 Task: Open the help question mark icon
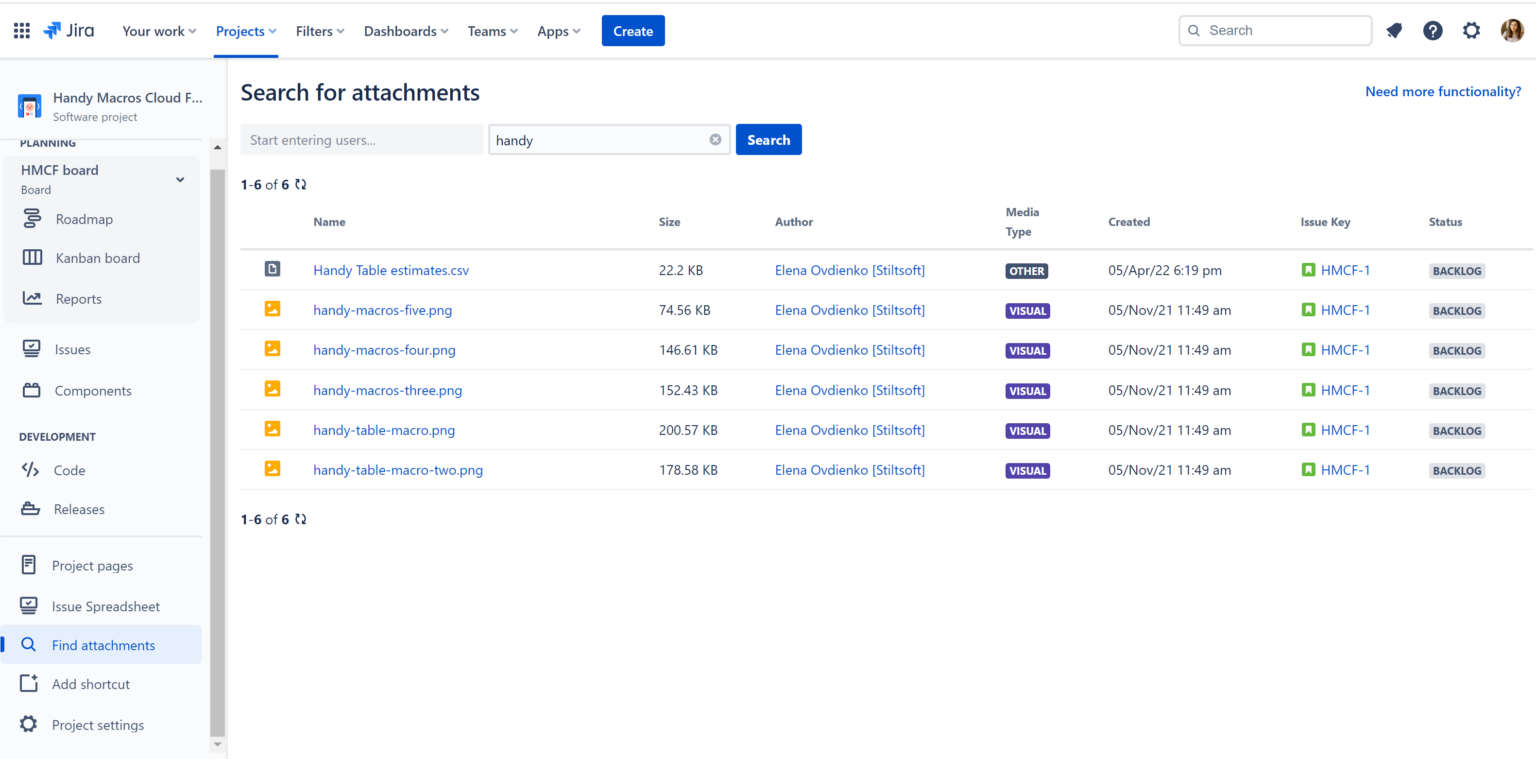pos(1433,30)
